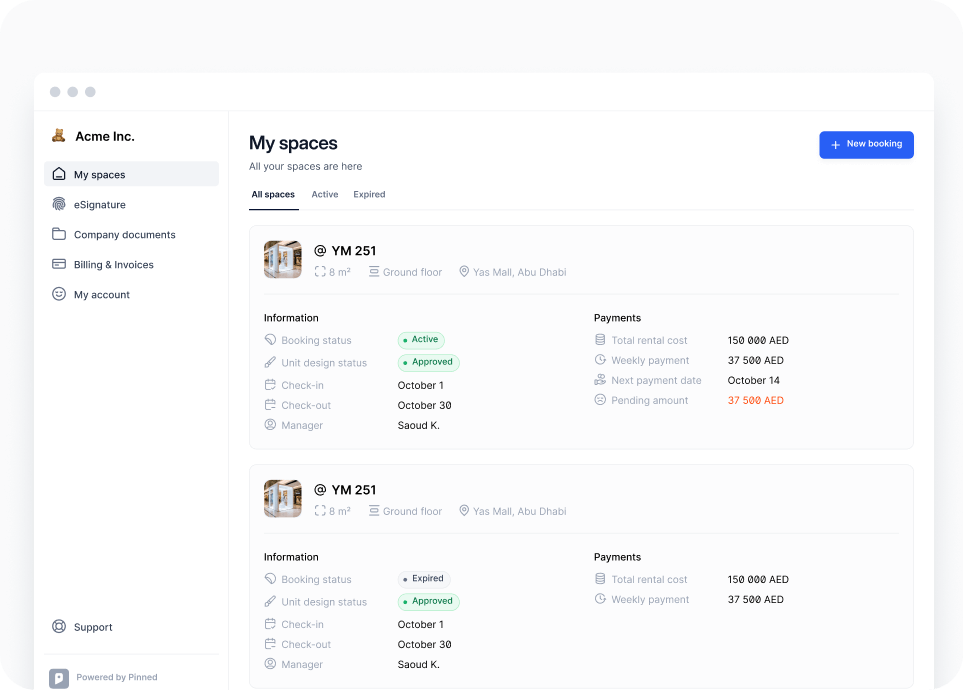Open the second YM 251 space thumbnail
This screenshot has height=690, width=963.
click(282, 498)
